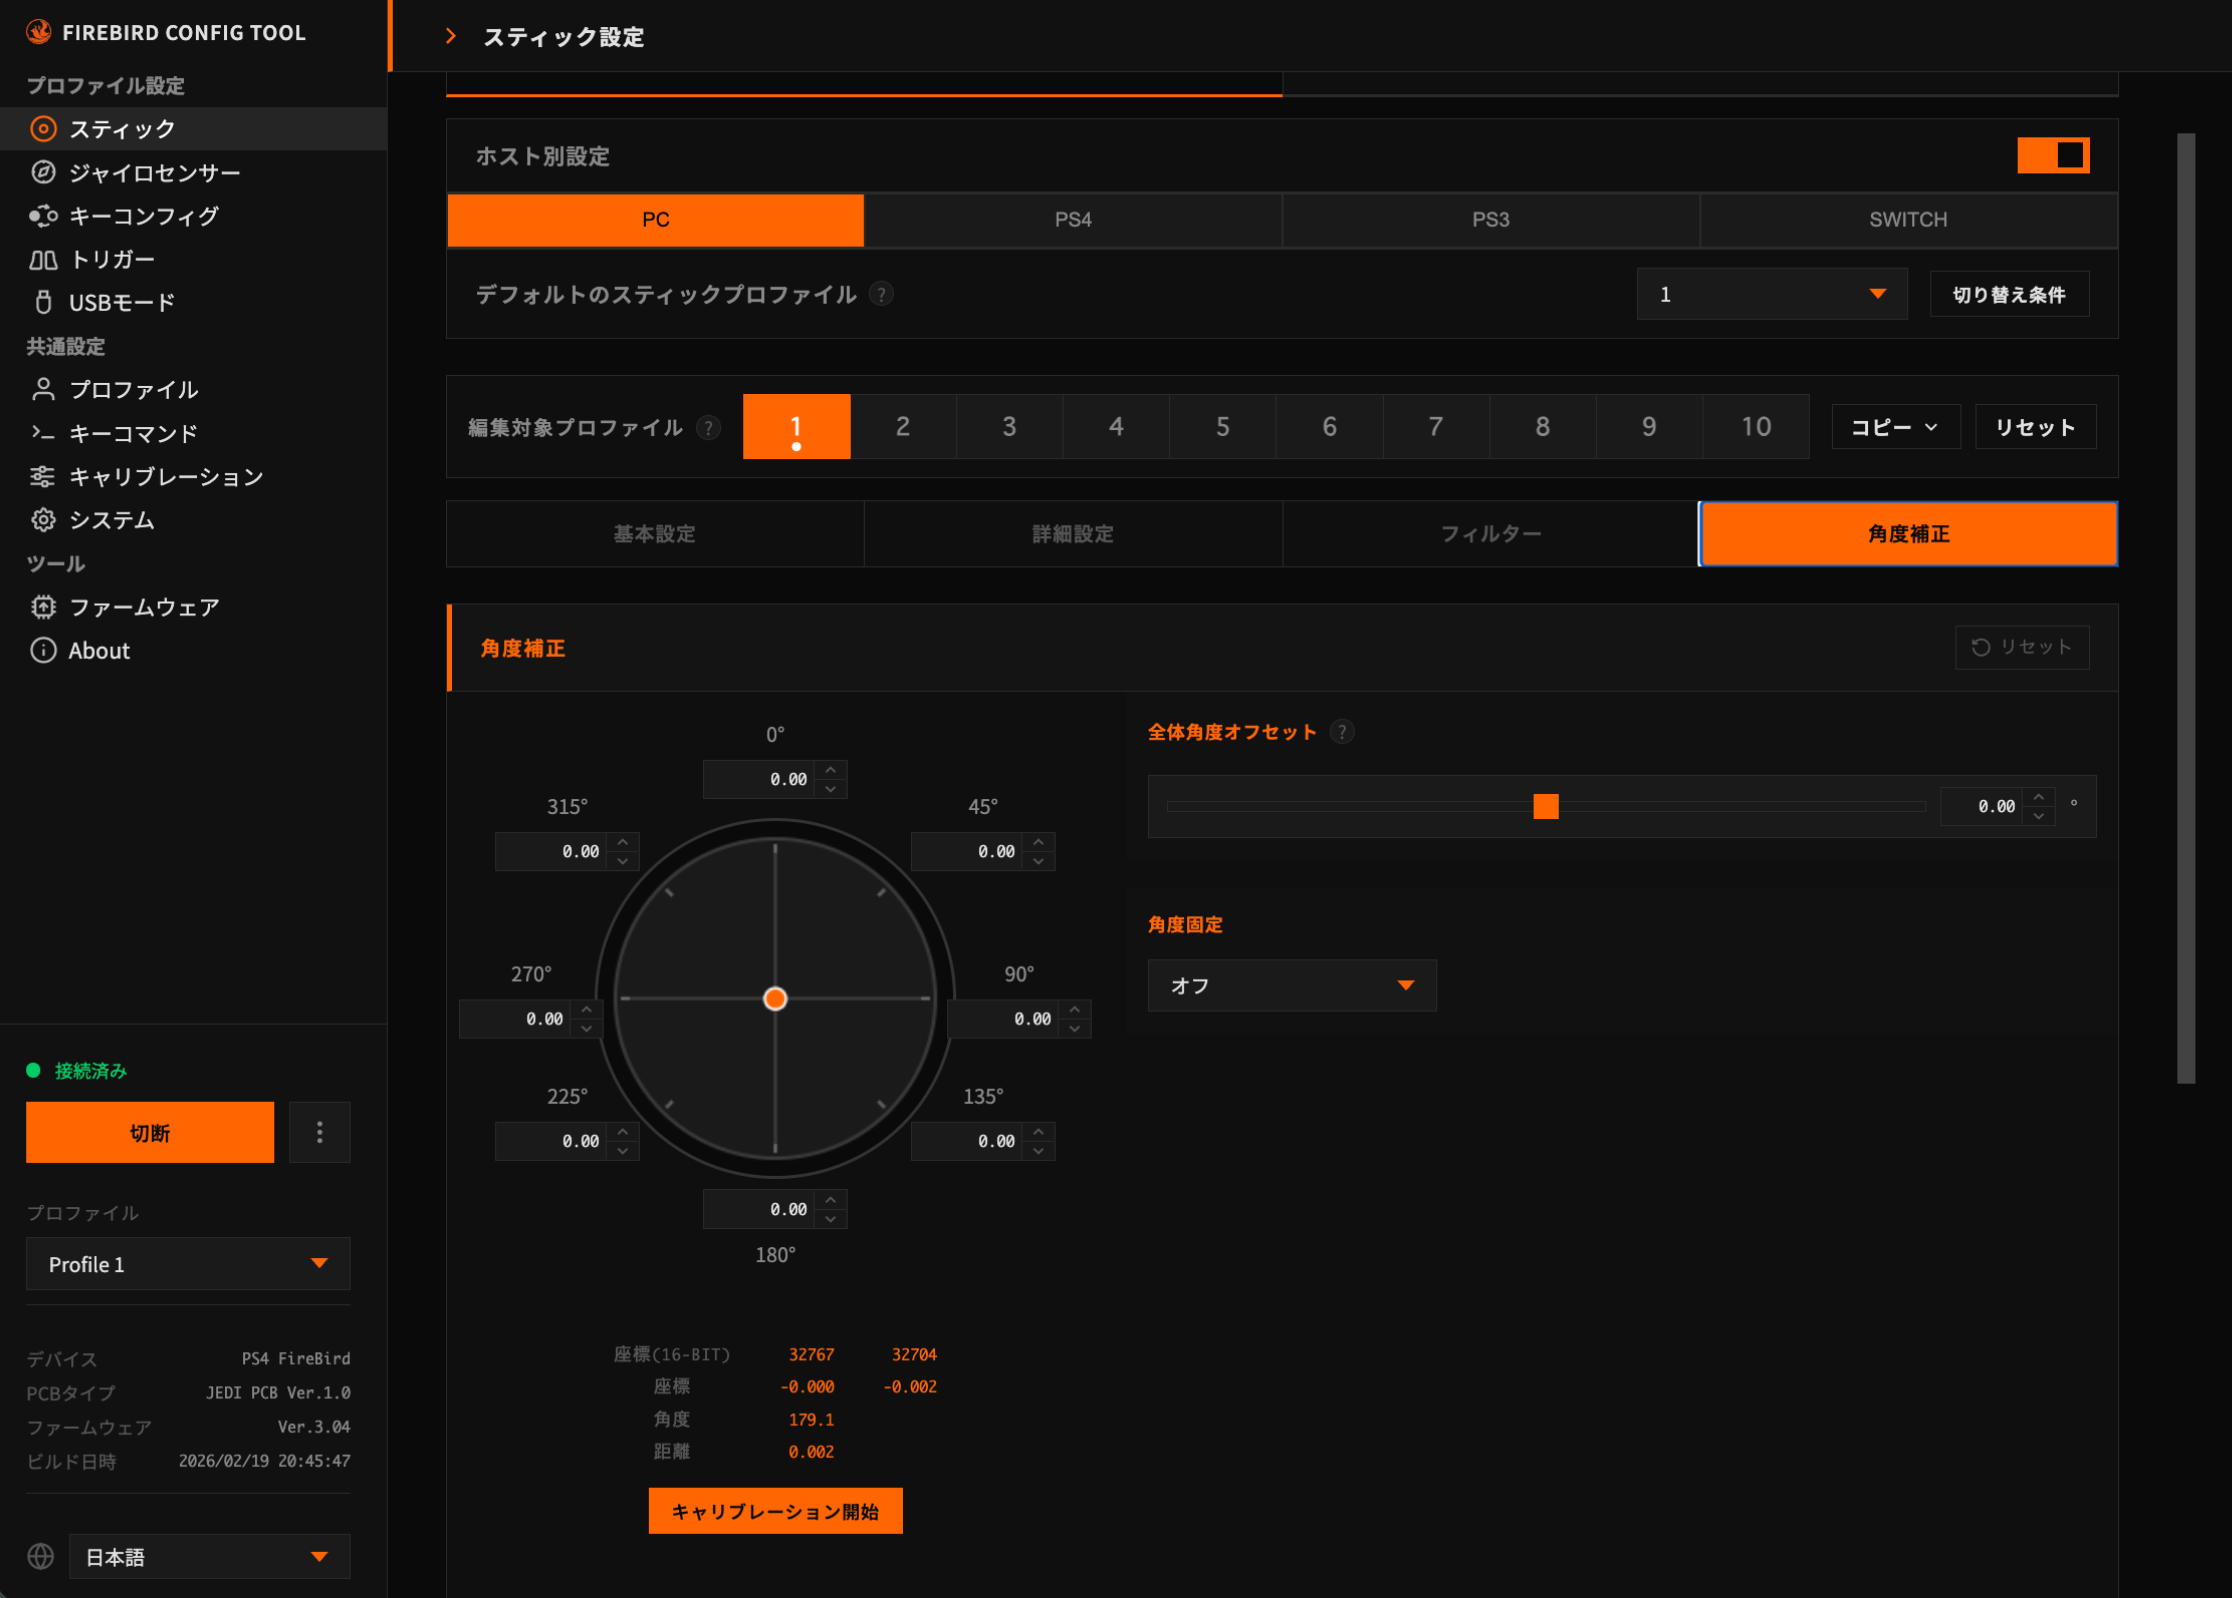The height and width of the screenshot is (1598, 2232).
Task: Click the system gear icon
Action: coord(42,520)
